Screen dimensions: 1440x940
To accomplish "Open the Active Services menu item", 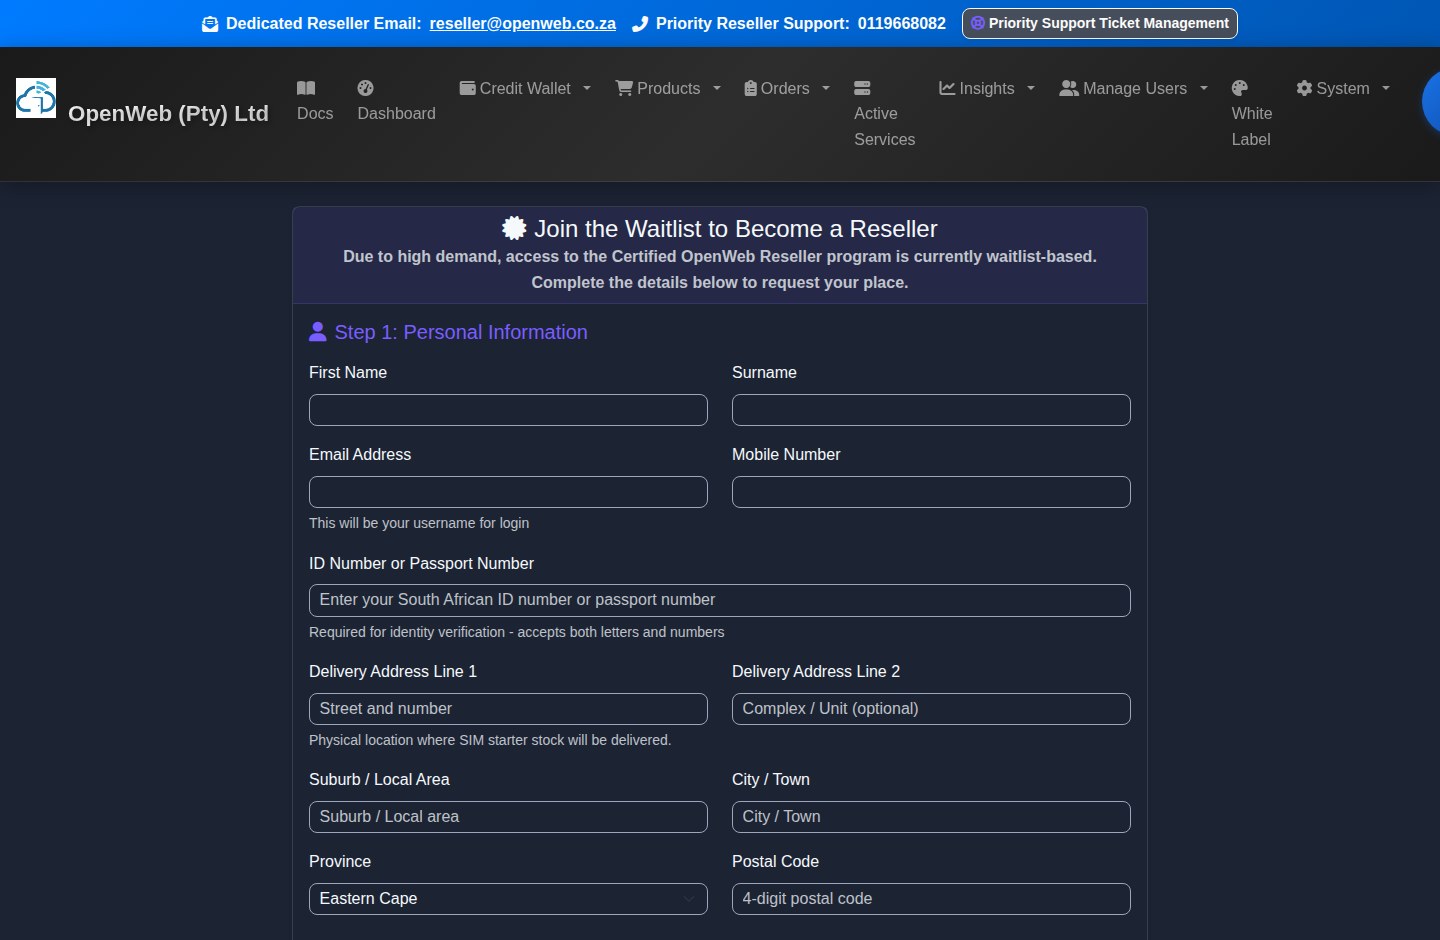I will pyautogui.click(x=885, y=114).
